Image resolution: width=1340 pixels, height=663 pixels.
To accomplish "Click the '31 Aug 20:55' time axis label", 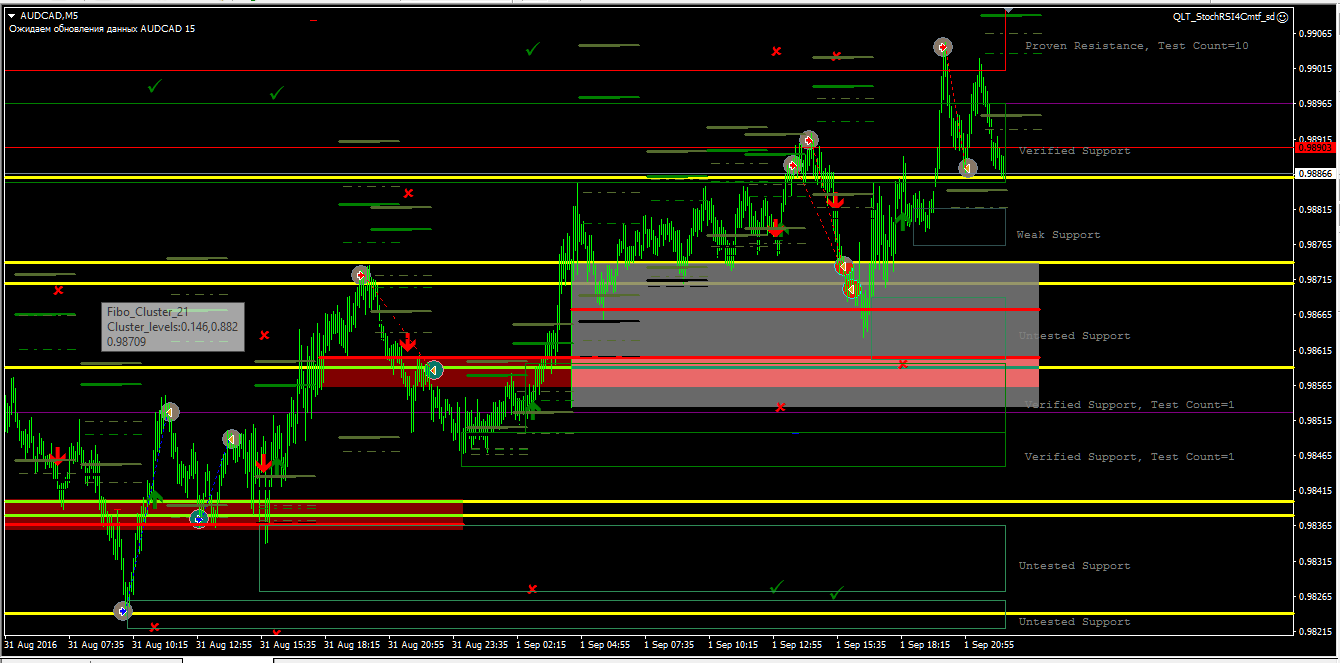I will [417, 645].
